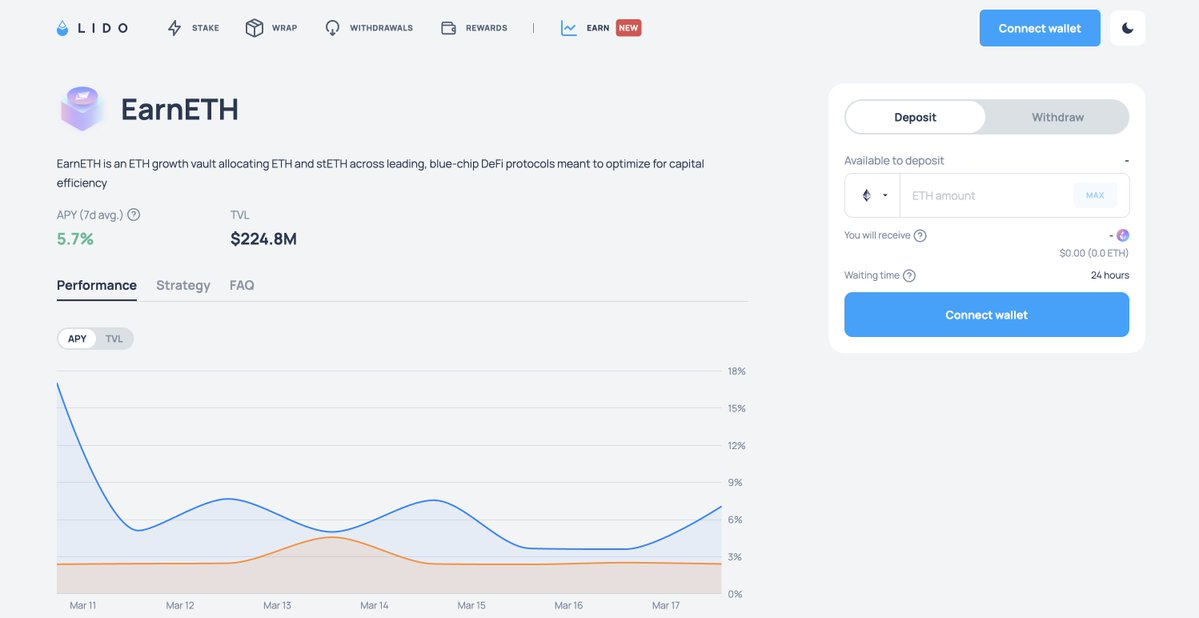Click the '24 hours' waiting time value
Screen dimensions: 1199x618
point(1110,275)
